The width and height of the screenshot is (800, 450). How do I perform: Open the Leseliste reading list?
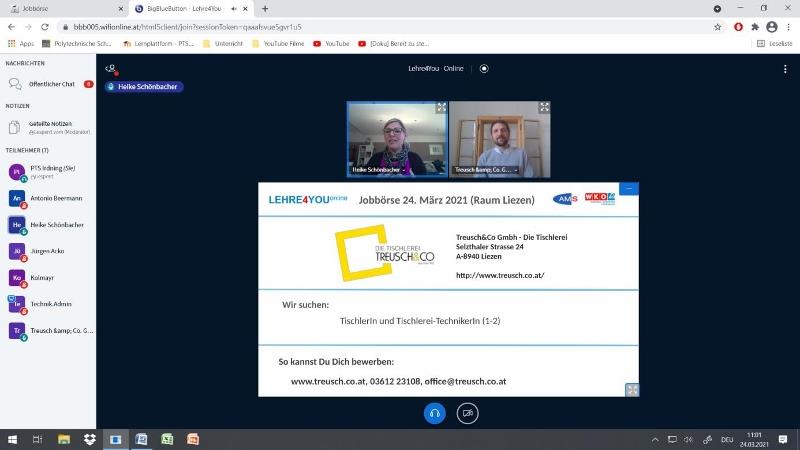tap(774, 44)
